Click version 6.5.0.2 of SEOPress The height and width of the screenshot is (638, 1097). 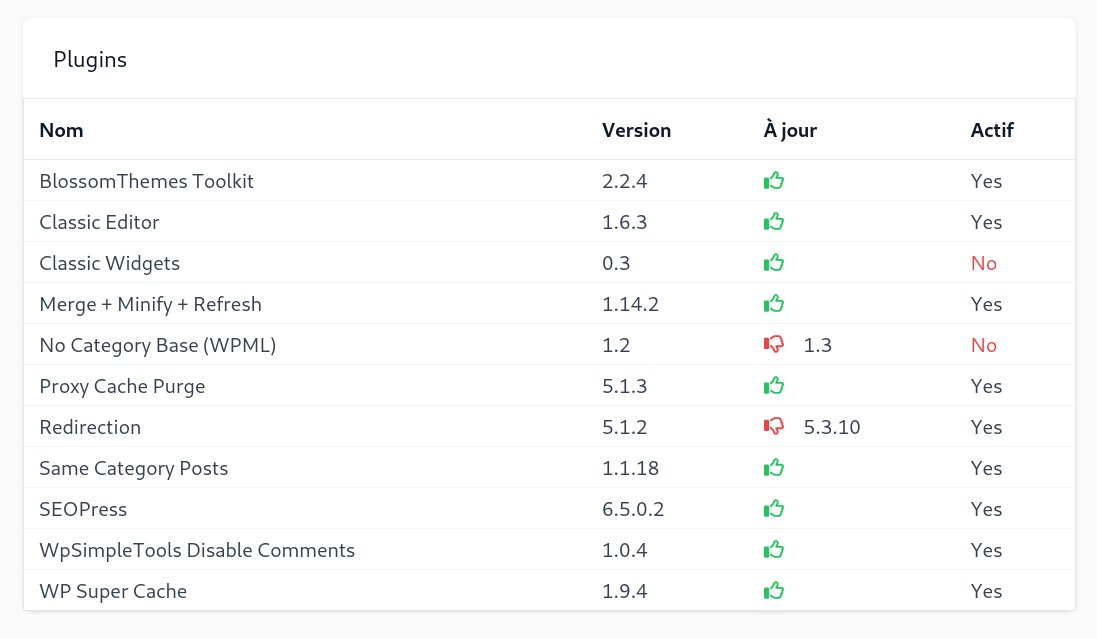click(633, 509)
